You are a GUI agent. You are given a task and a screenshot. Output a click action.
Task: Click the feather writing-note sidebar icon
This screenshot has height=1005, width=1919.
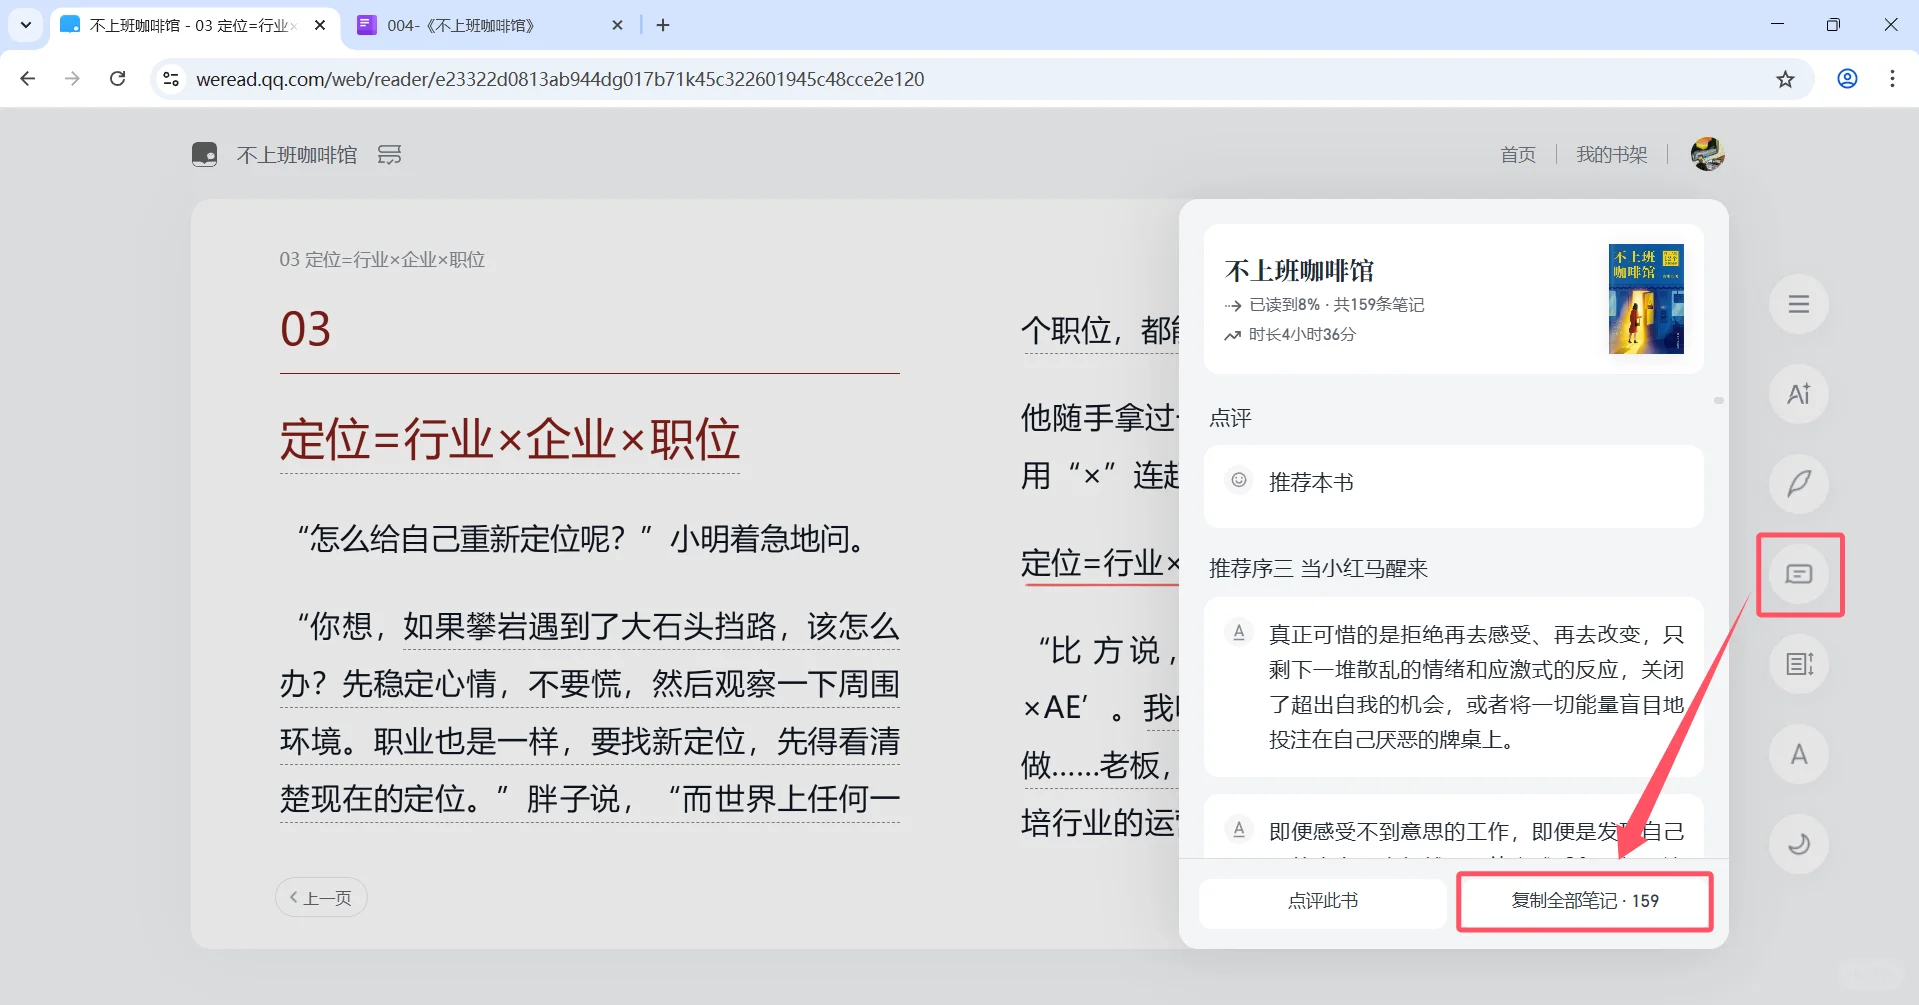pos(1798,484)
